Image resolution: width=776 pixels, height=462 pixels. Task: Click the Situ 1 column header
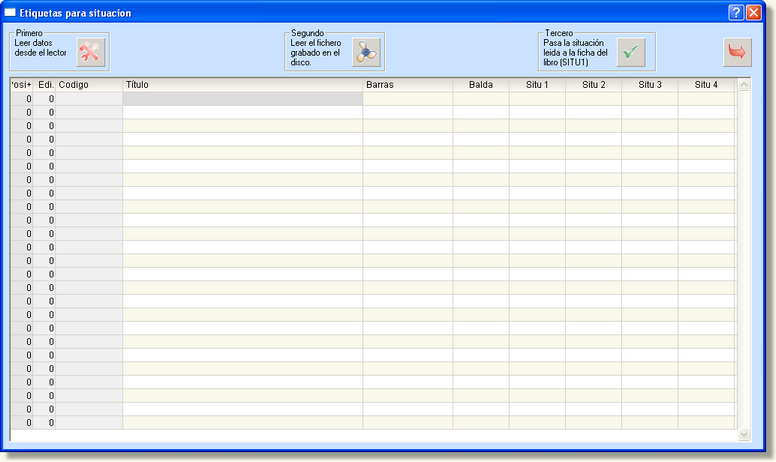pyautogui.click(x=537, y=85)
